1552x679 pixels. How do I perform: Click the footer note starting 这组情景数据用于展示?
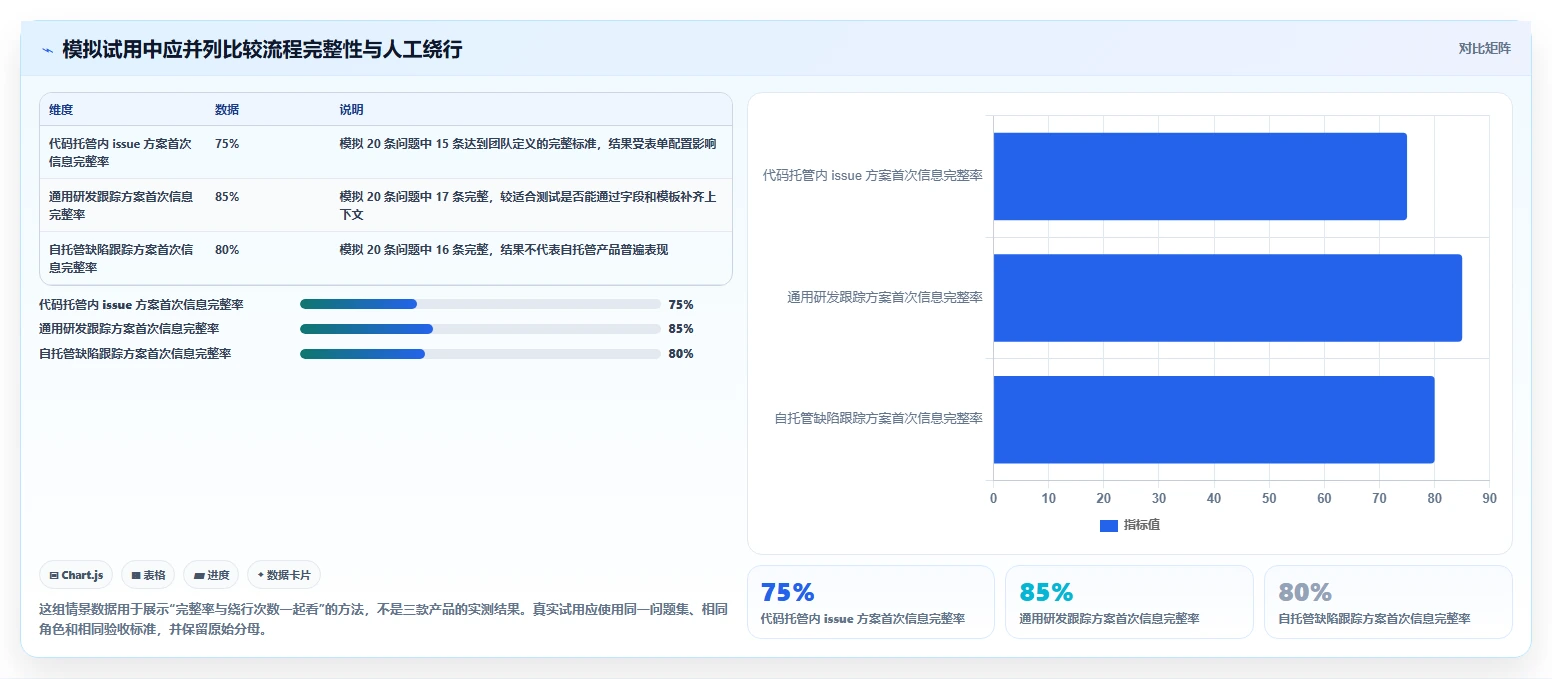[383, 620]
